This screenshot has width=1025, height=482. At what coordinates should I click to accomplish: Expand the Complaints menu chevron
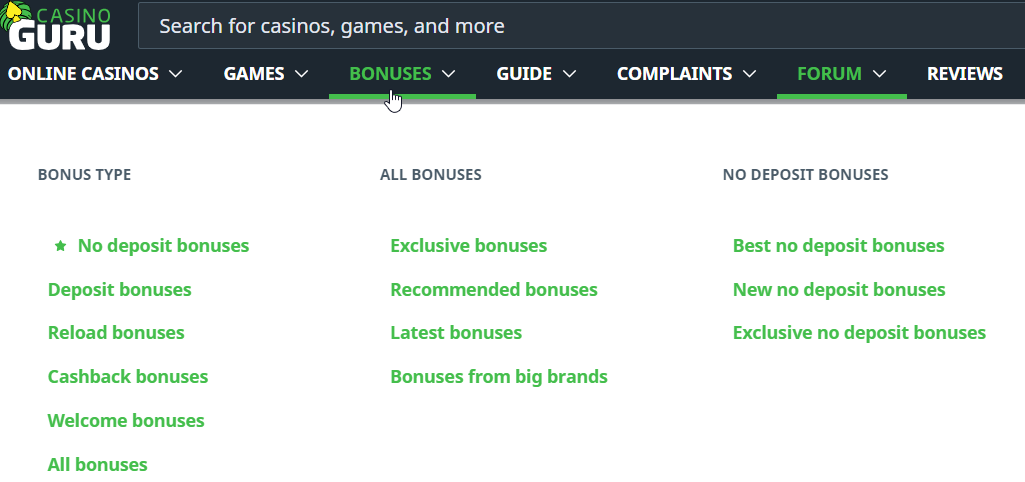(750, 74)
